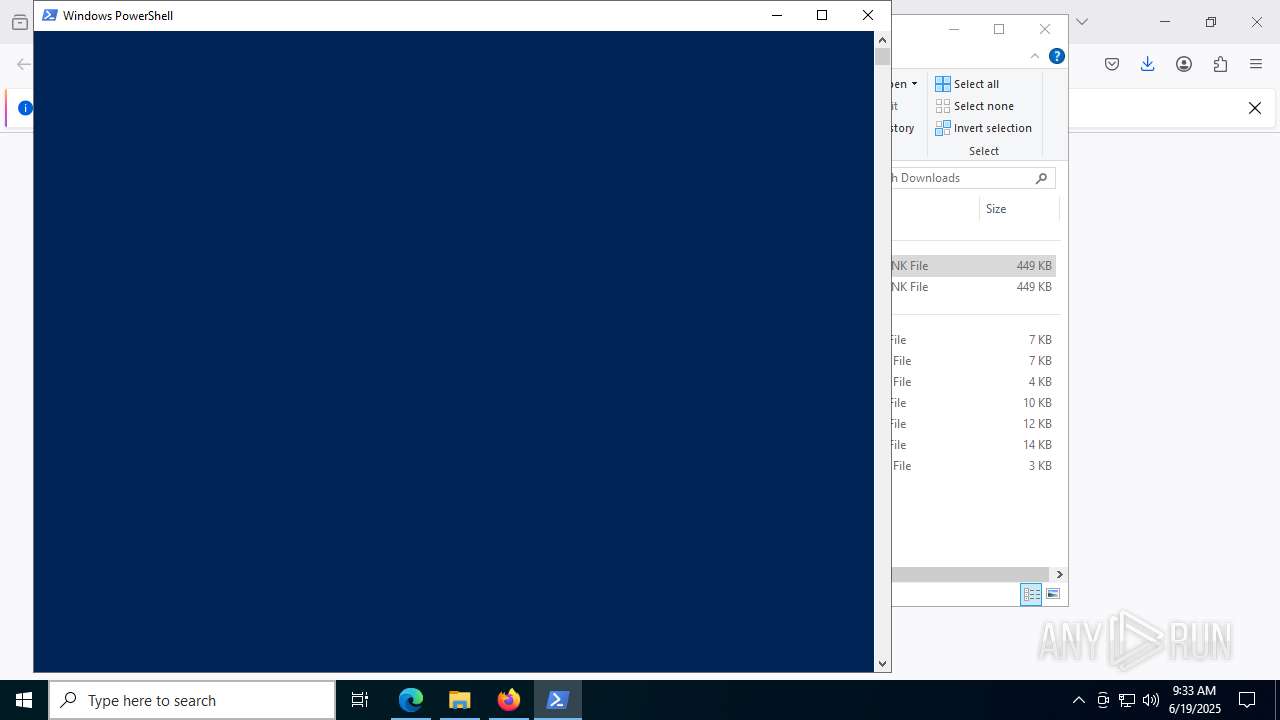Viewport: 1280px width, 720px height.
Task: Switch Explorer to large icons view
Action: 1053,594
